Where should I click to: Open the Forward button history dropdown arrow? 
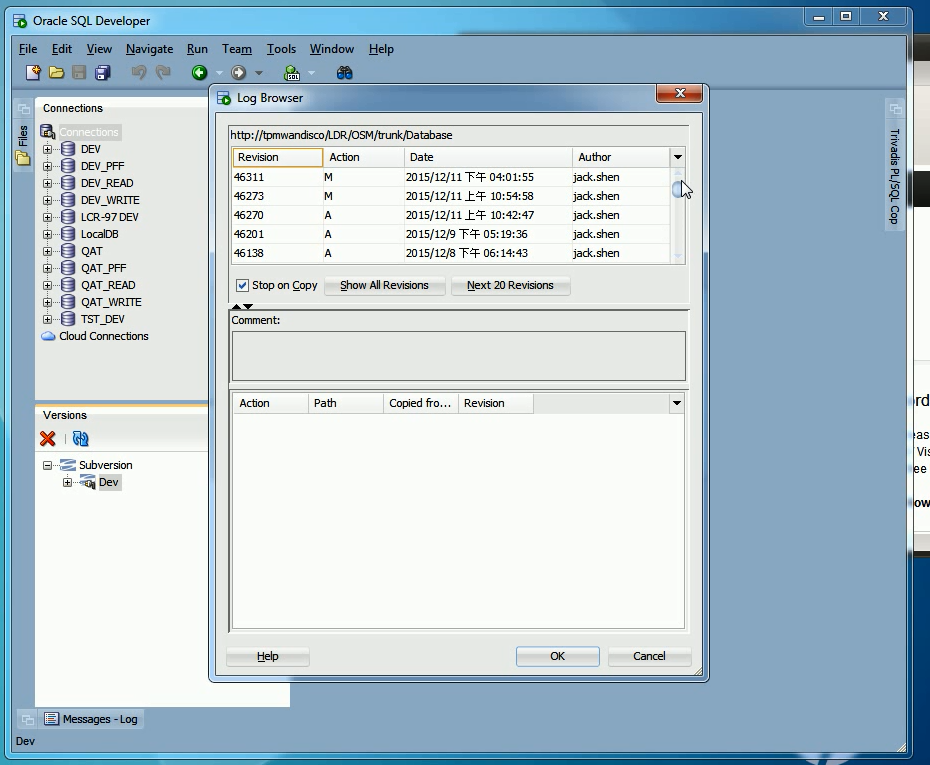[259, 73]
